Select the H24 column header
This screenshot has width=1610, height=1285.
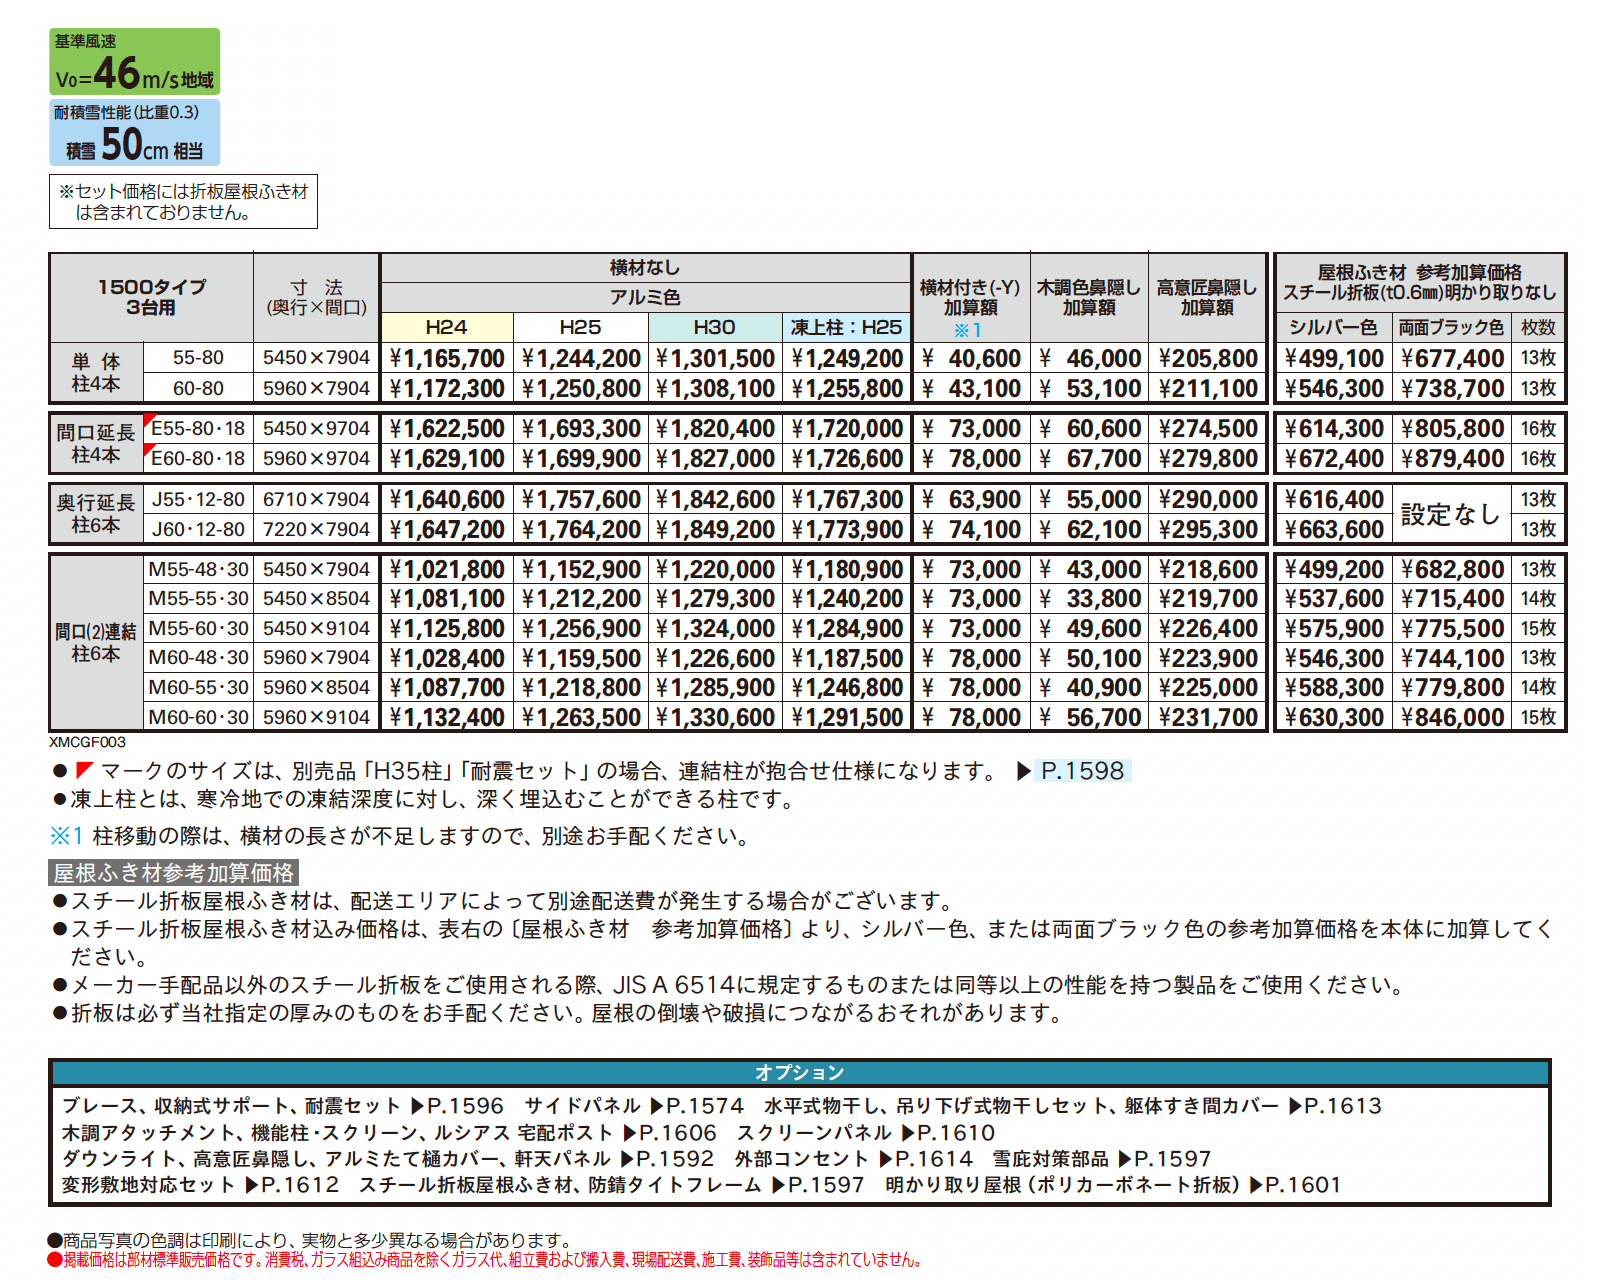(x=447, y=327)
